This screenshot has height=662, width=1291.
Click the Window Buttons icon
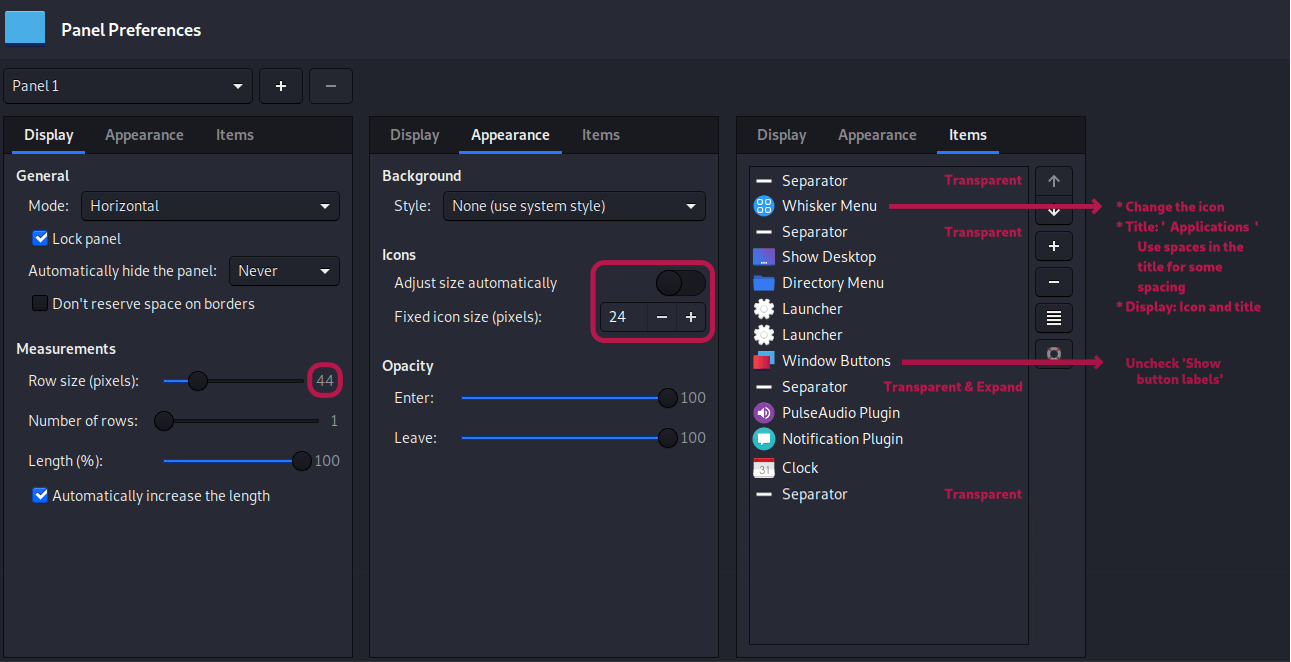coord(763,360)
